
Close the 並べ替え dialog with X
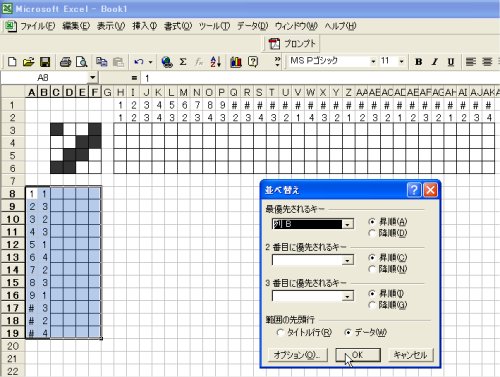(430, 190)
